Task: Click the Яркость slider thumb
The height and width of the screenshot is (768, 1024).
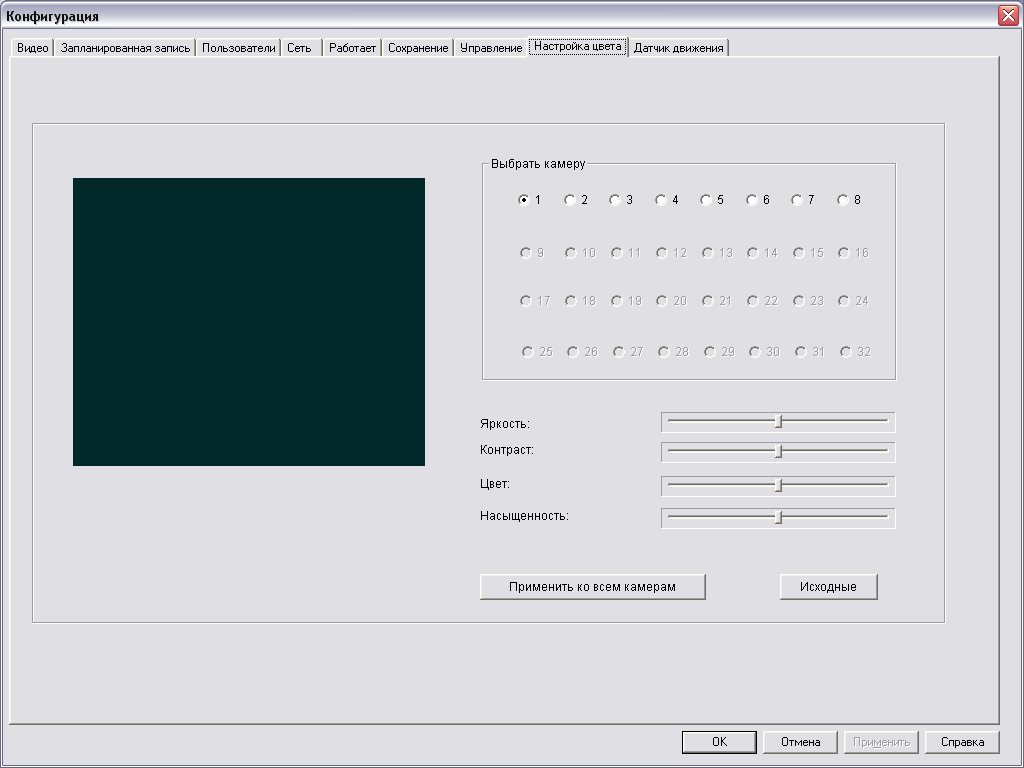Action: [x=779, y=422]
